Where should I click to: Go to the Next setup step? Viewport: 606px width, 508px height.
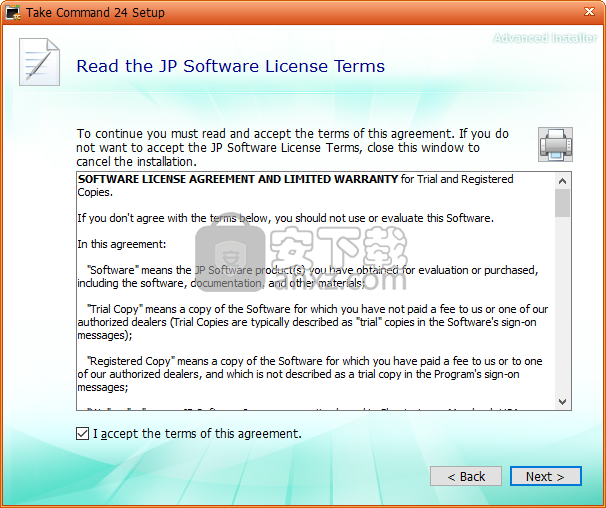point(545,476)
